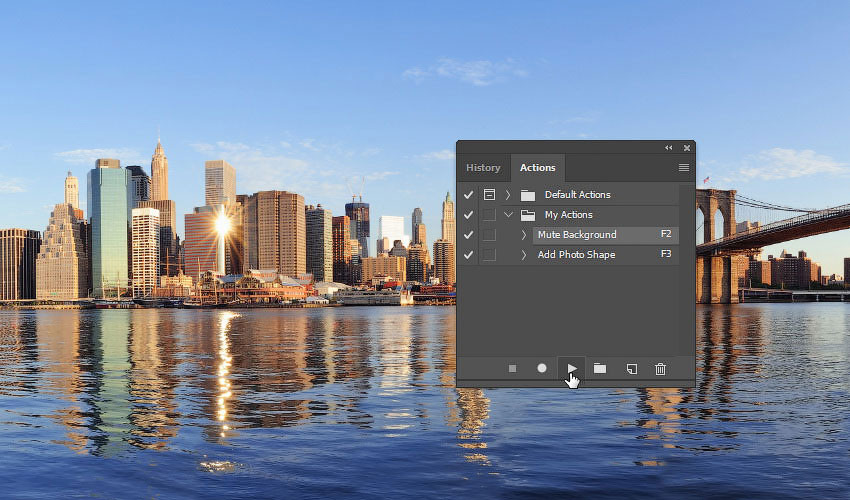Delete the selected action with trash icon

[660, 369]
